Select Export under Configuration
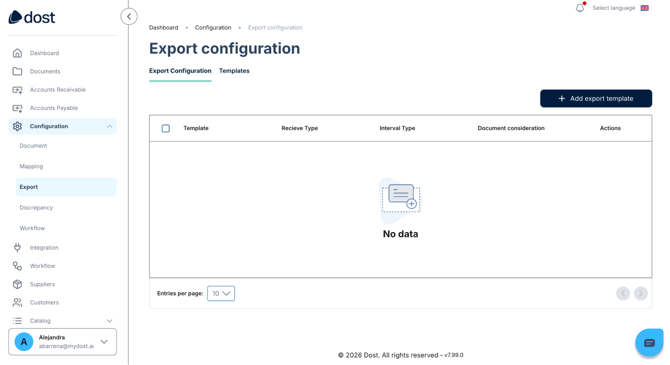 (x=66, y=187)
